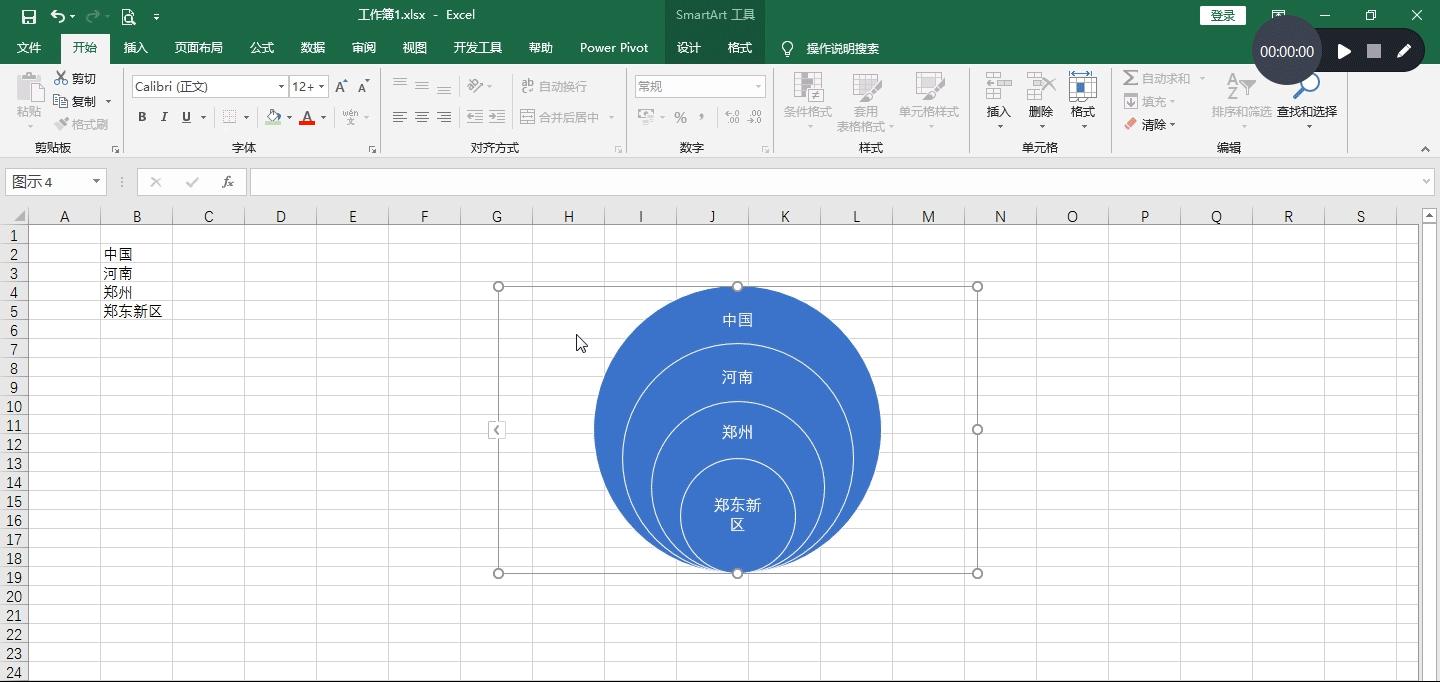Open 操作说明搜索 (Tell Me) search
The image size is (1440, 682).
(840, 47)
